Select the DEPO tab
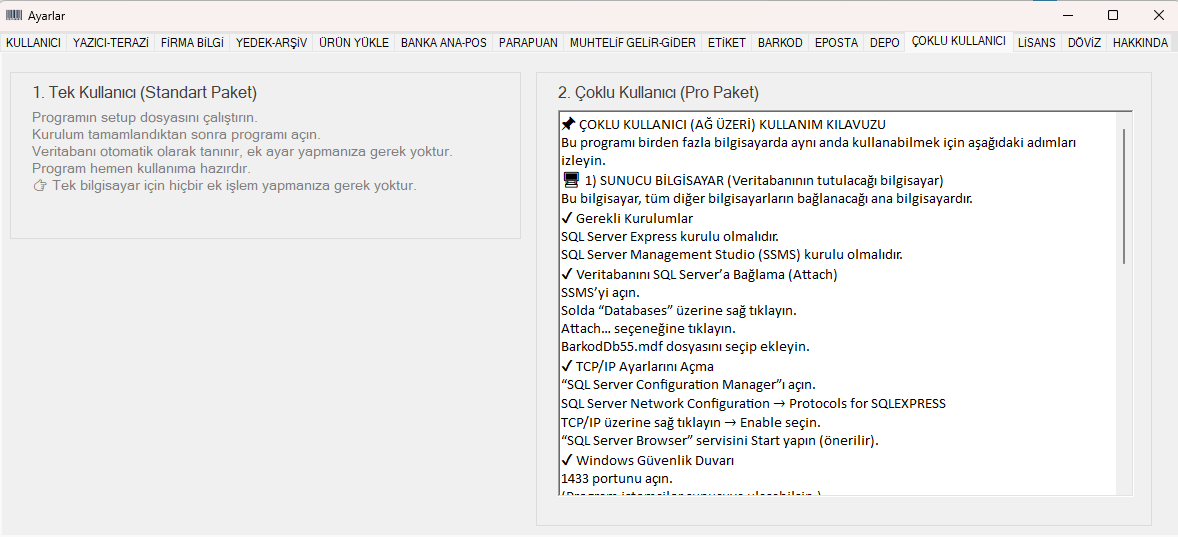Viewport: 1178px width, 537px height. [x=884, y=43]
